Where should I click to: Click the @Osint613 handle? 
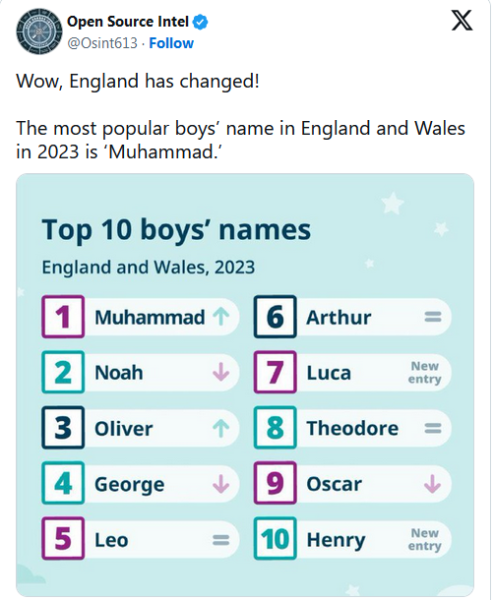(x=102, y=43)
